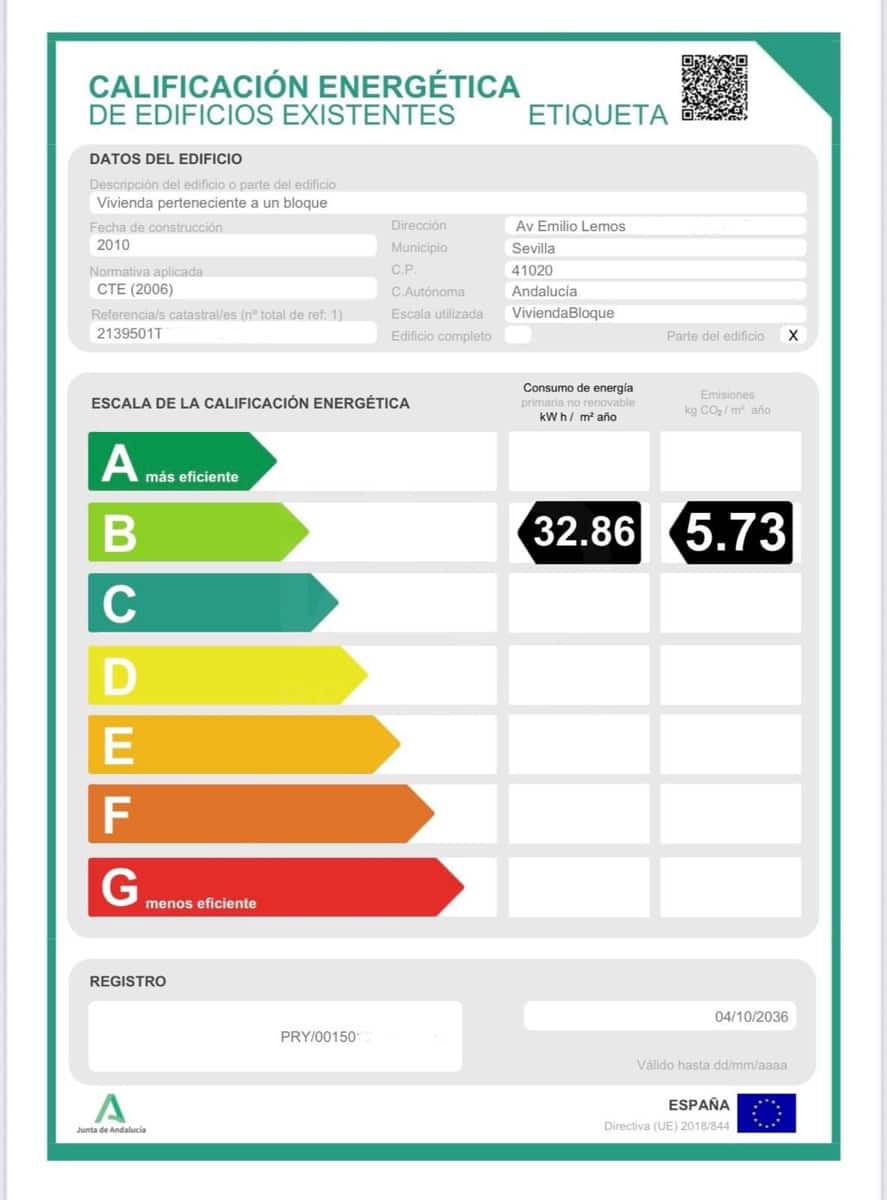Image resolution: width=887 pixels, height=1200 pixels.
Task: Select the Municipio field showing Sevilla
Action: 656,248
